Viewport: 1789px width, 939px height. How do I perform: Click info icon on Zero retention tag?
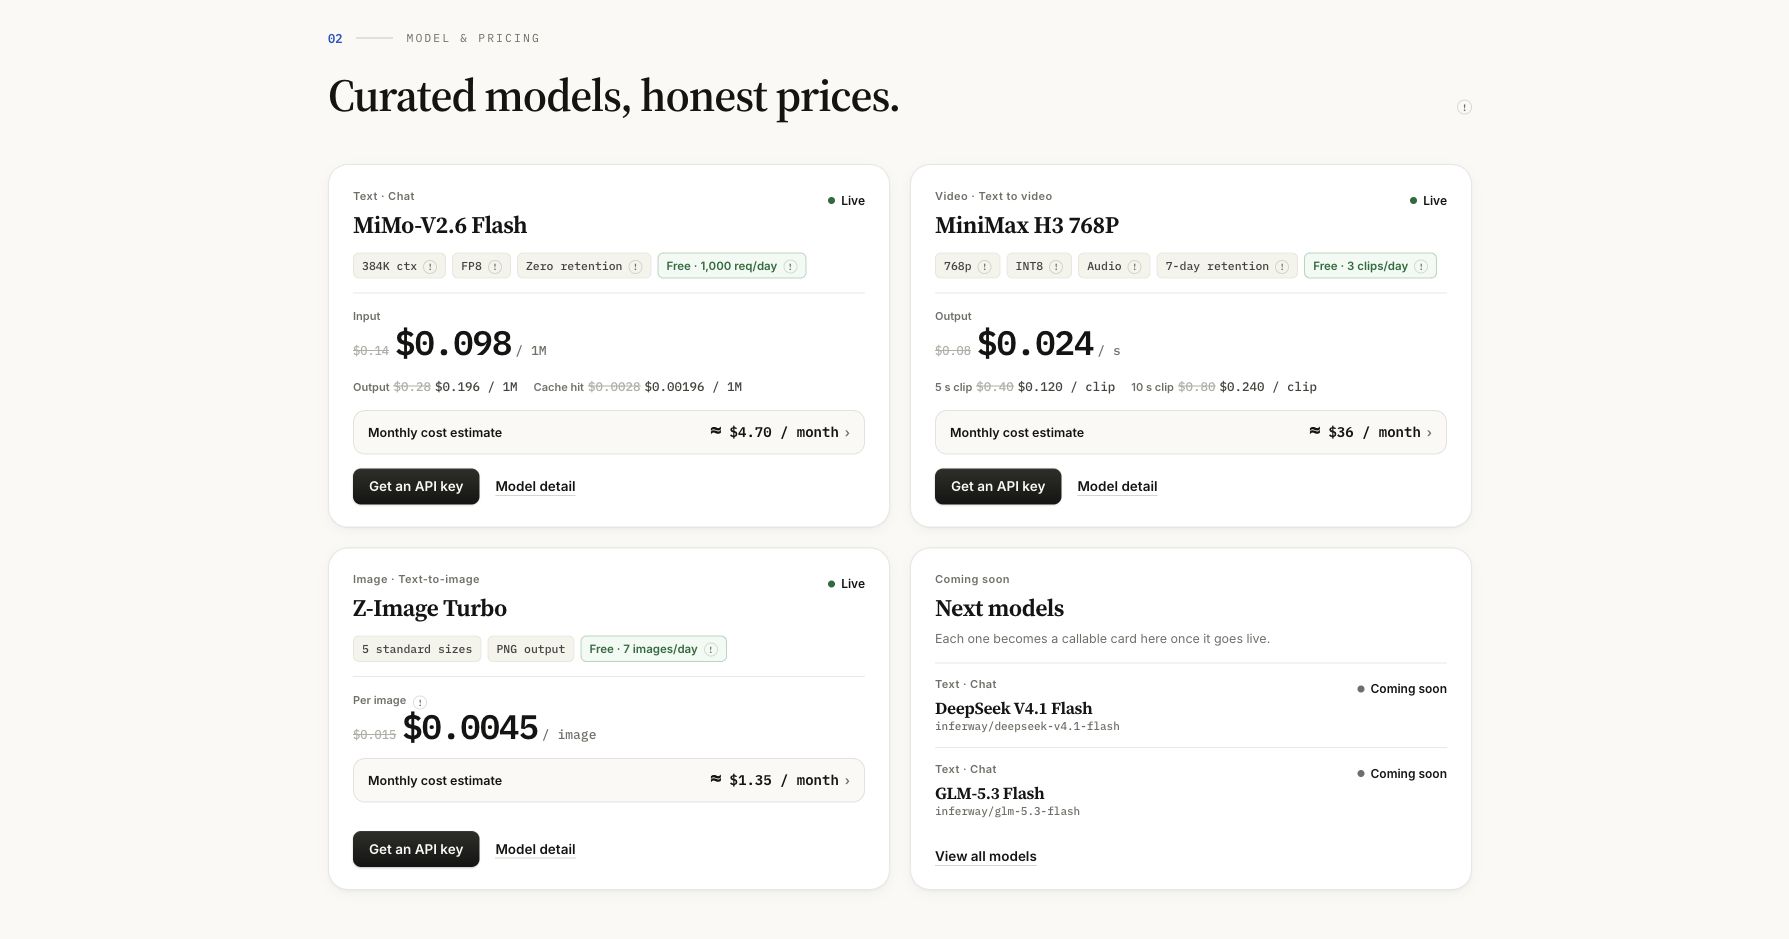[635, 267]
